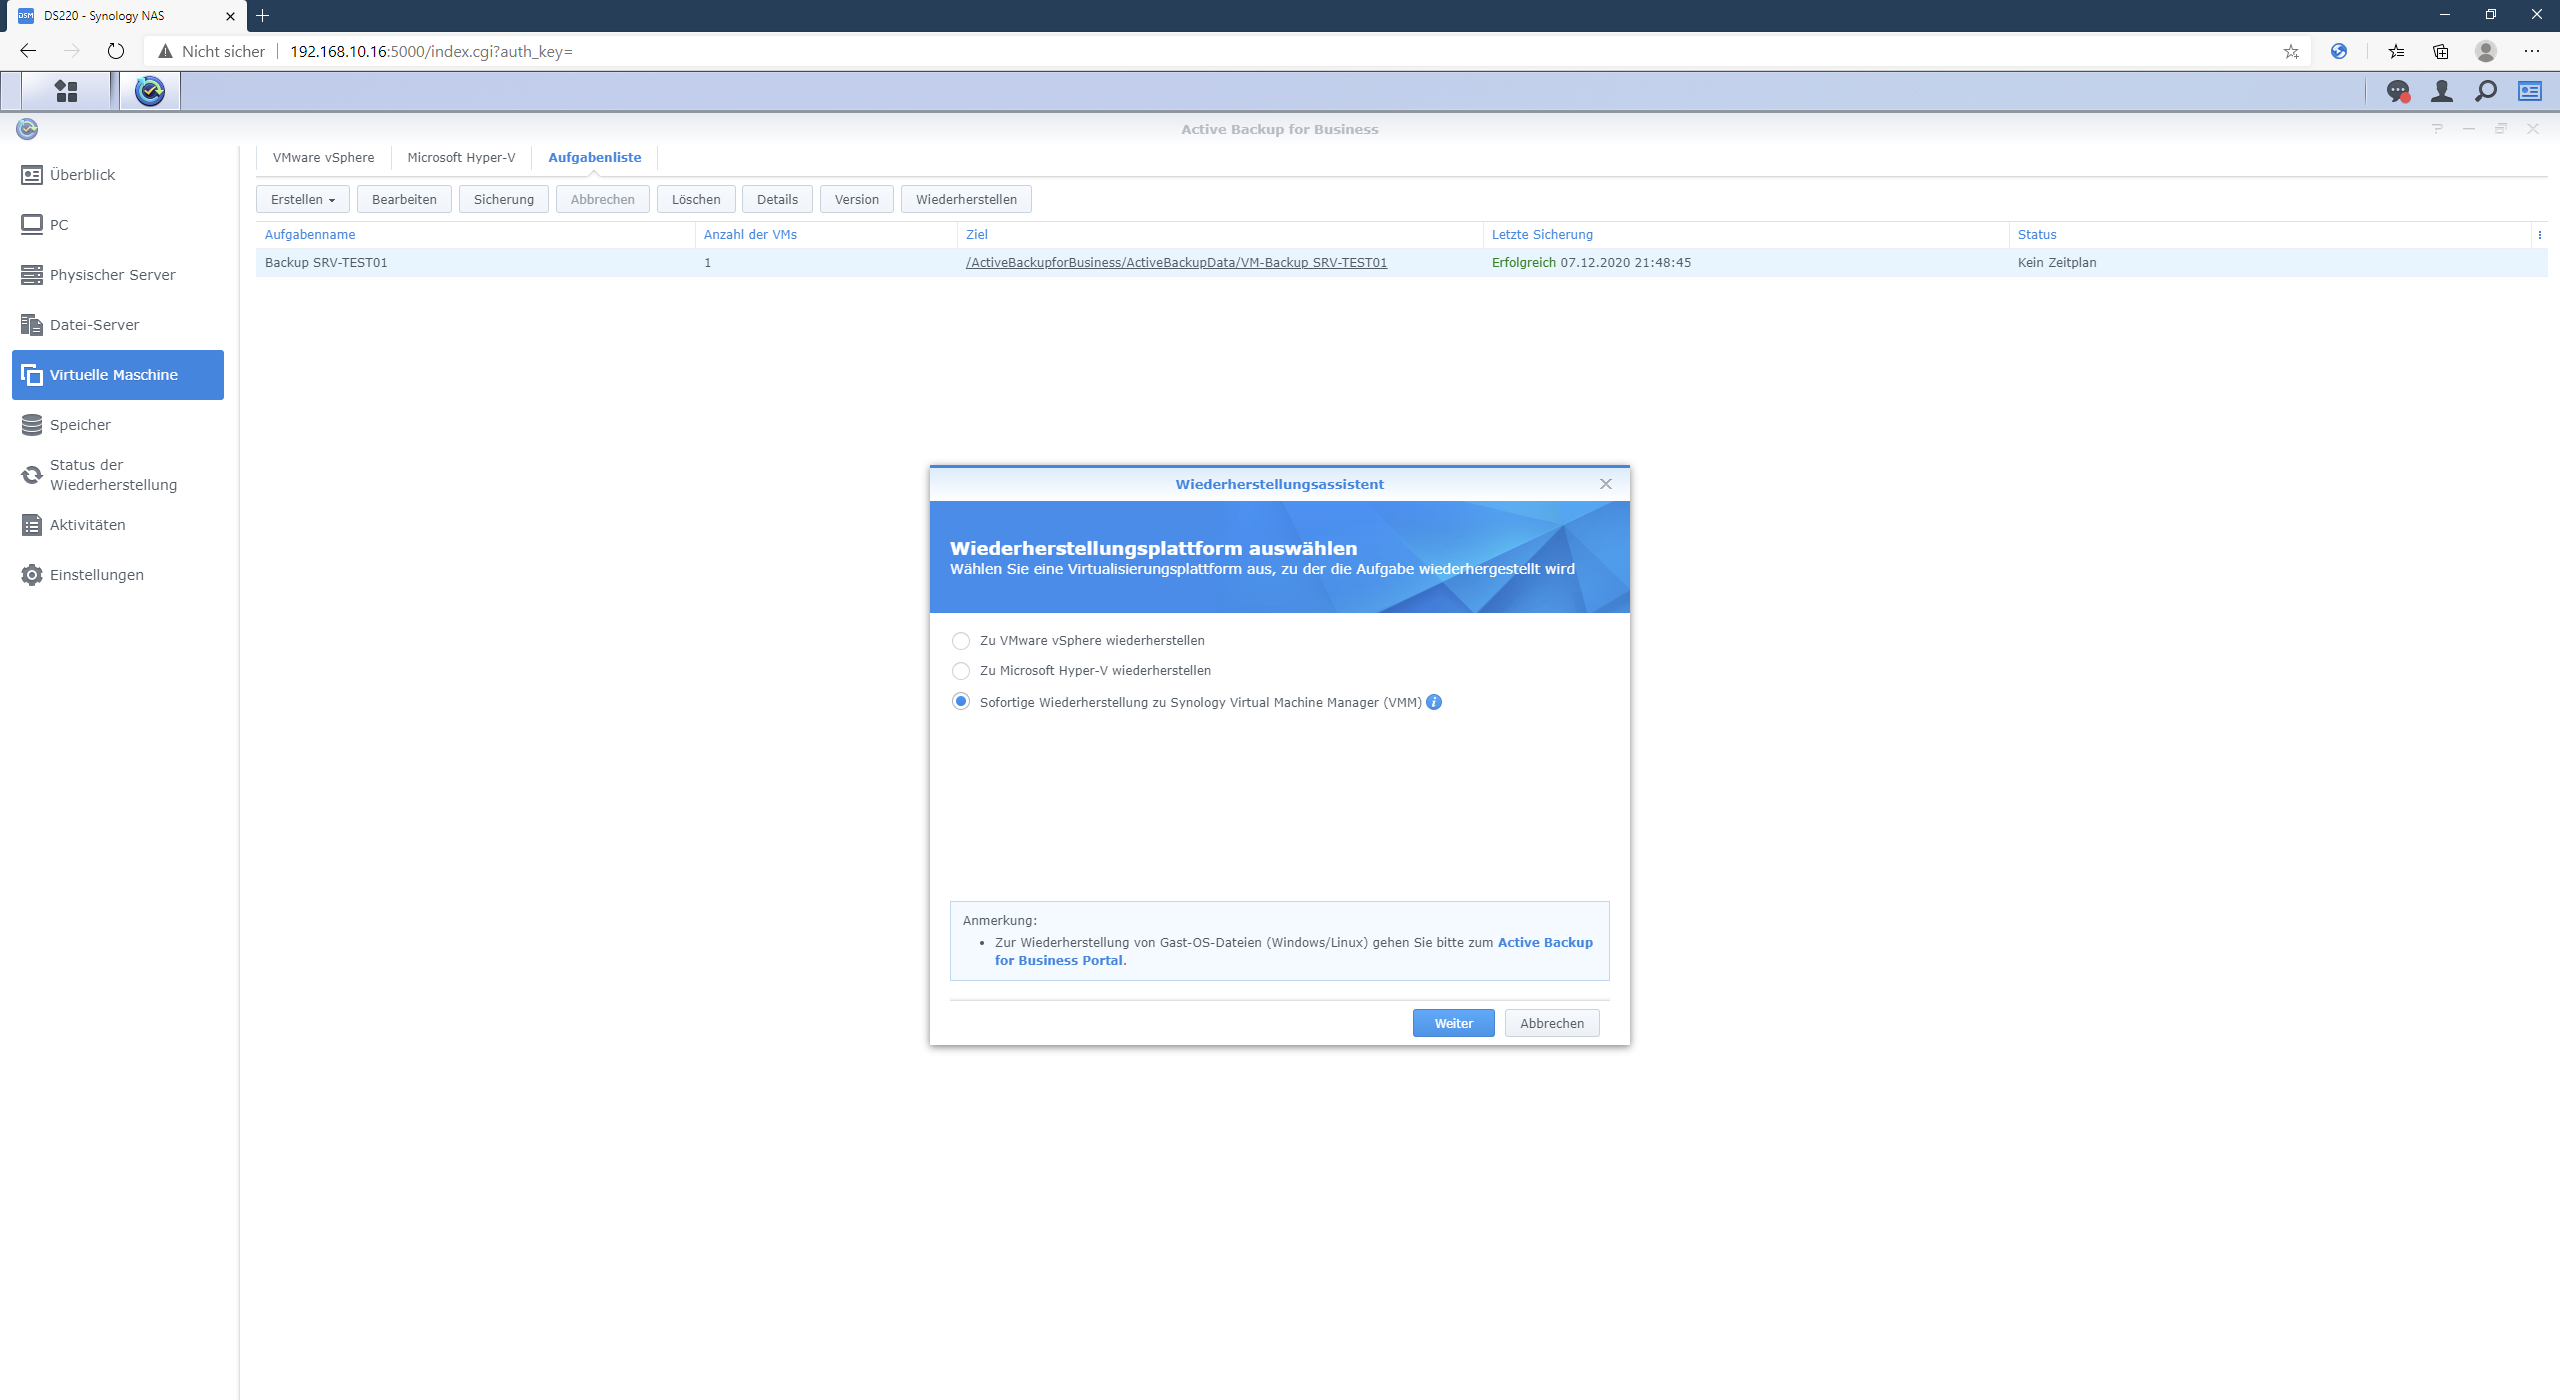This screenshot has width=2560, height=1400.
Task: Switch to the VMware vSphere tab
Action: pyautogui.click(x=323, y=158)
